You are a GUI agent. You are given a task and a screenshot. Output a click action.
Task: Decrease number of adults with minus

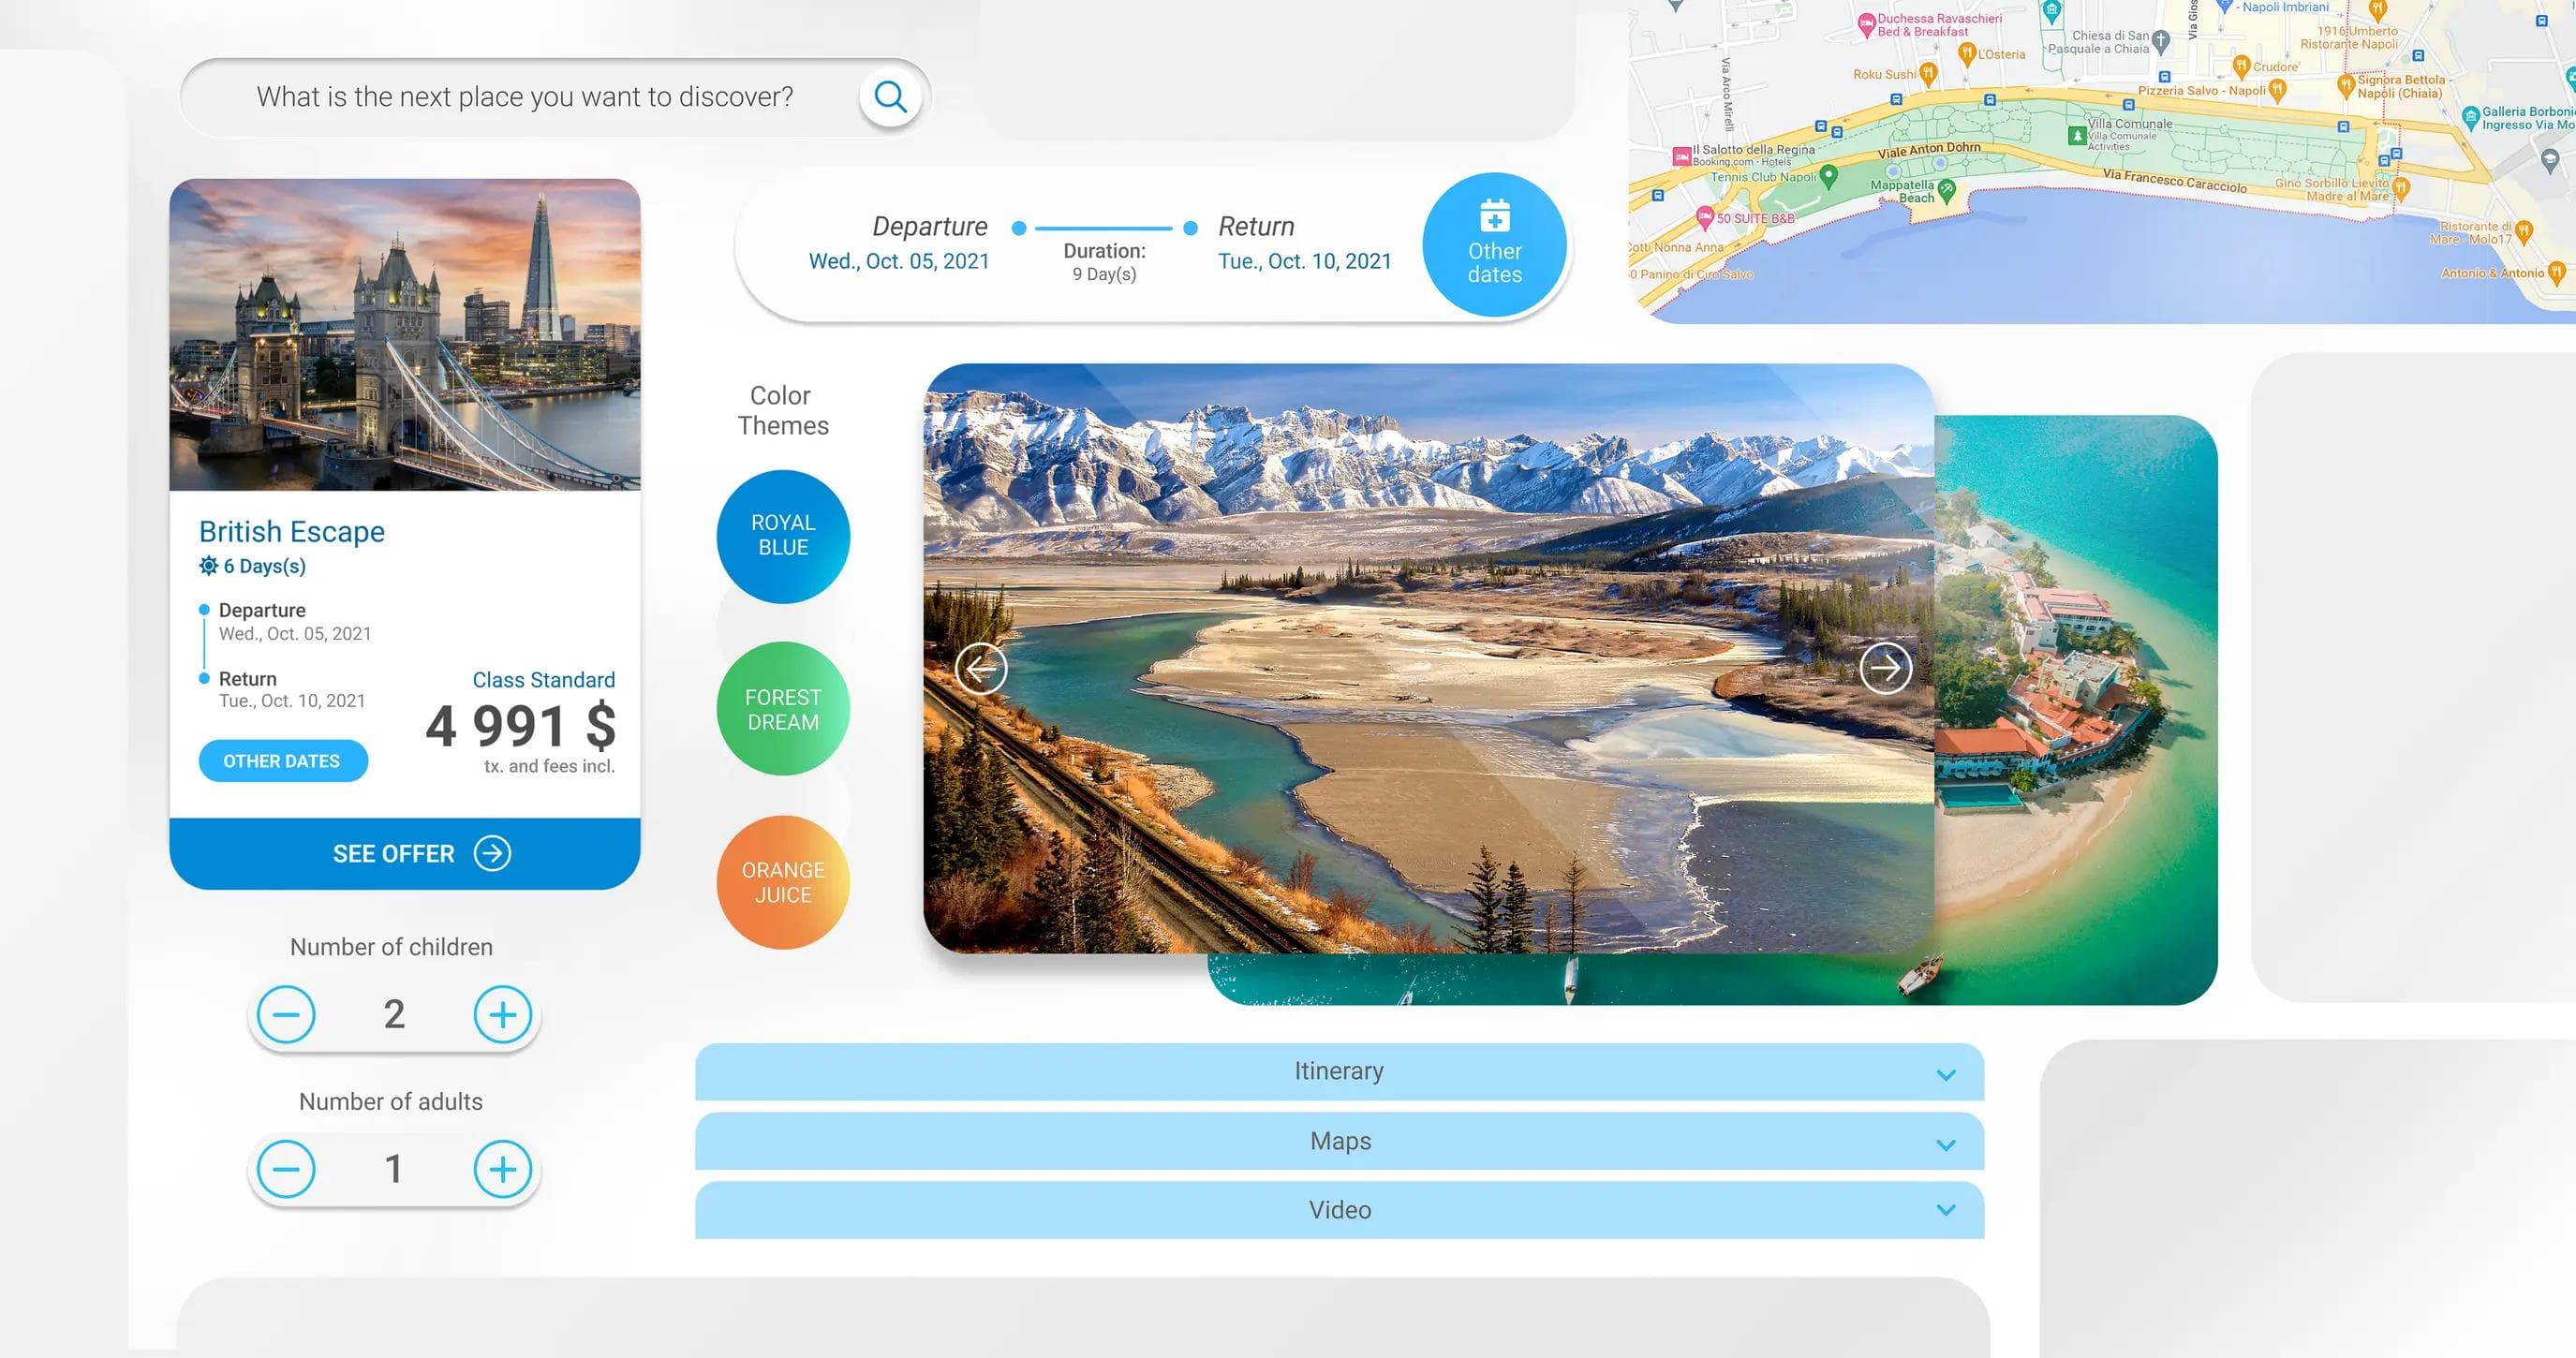point(286,1168)
